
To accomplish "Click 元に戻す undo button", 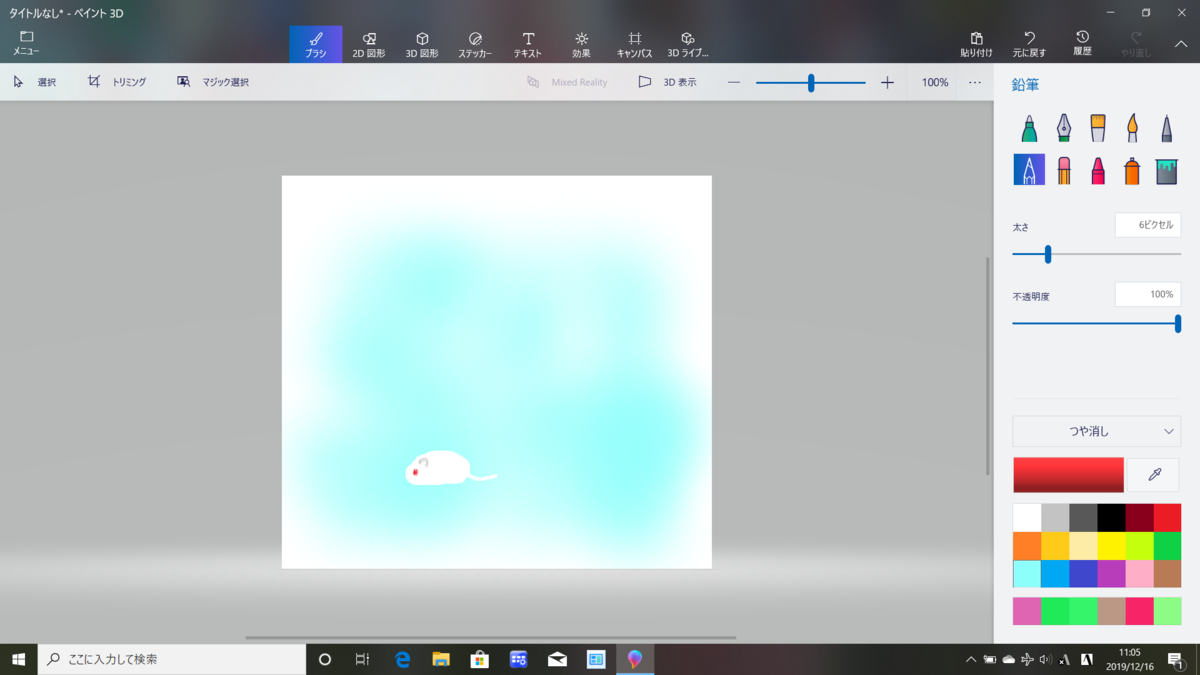I will [x=1029, y=44].
